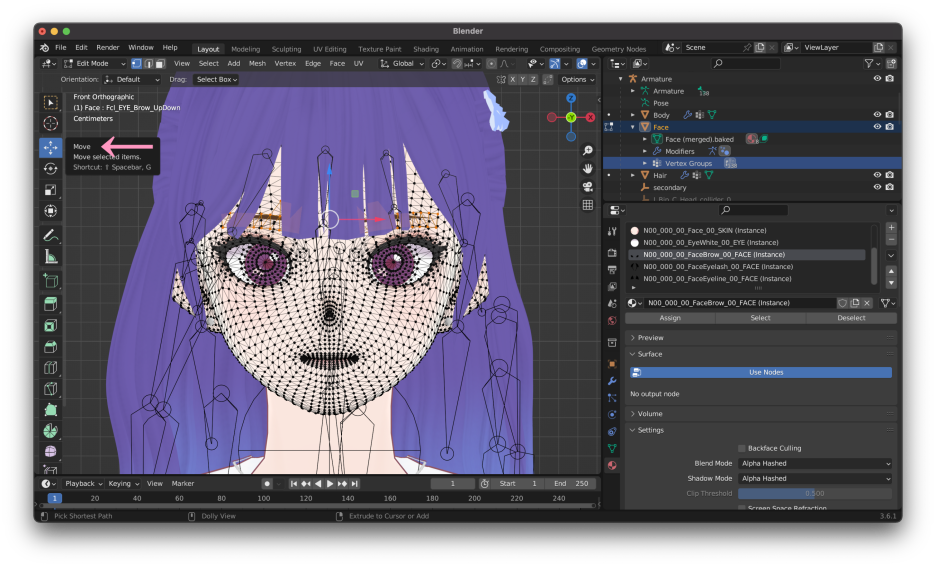Open the Modifiers wrench properties tab
Viewport: 936px width, 567px height.
click(612, 381)
